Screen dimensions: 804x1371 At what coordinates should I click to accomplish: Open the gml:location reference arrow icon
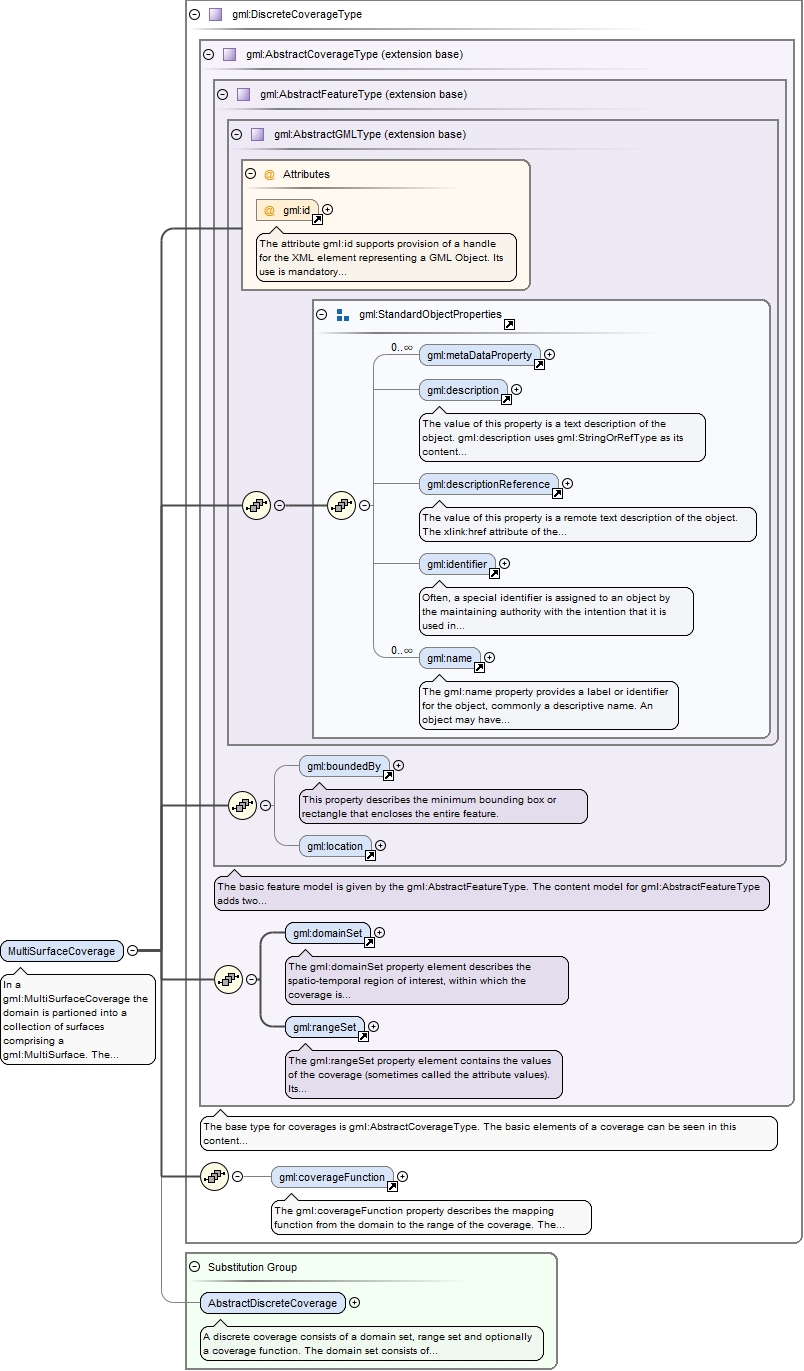pyautogui.click(x=370, y=855)
